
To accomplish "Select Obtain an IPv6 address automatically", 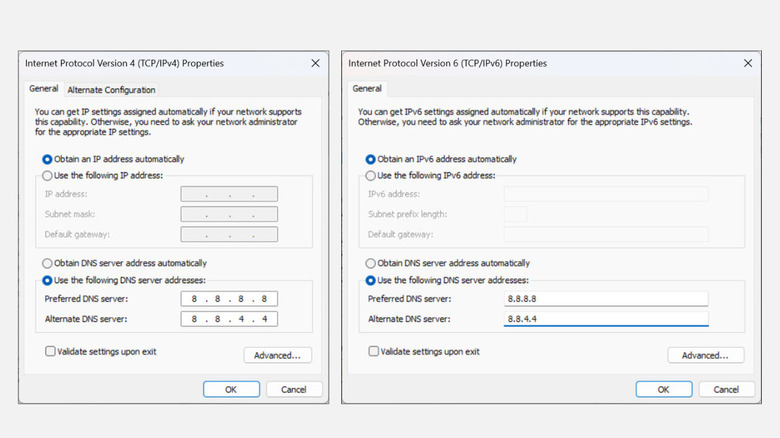I will click(x=371, y=159).
